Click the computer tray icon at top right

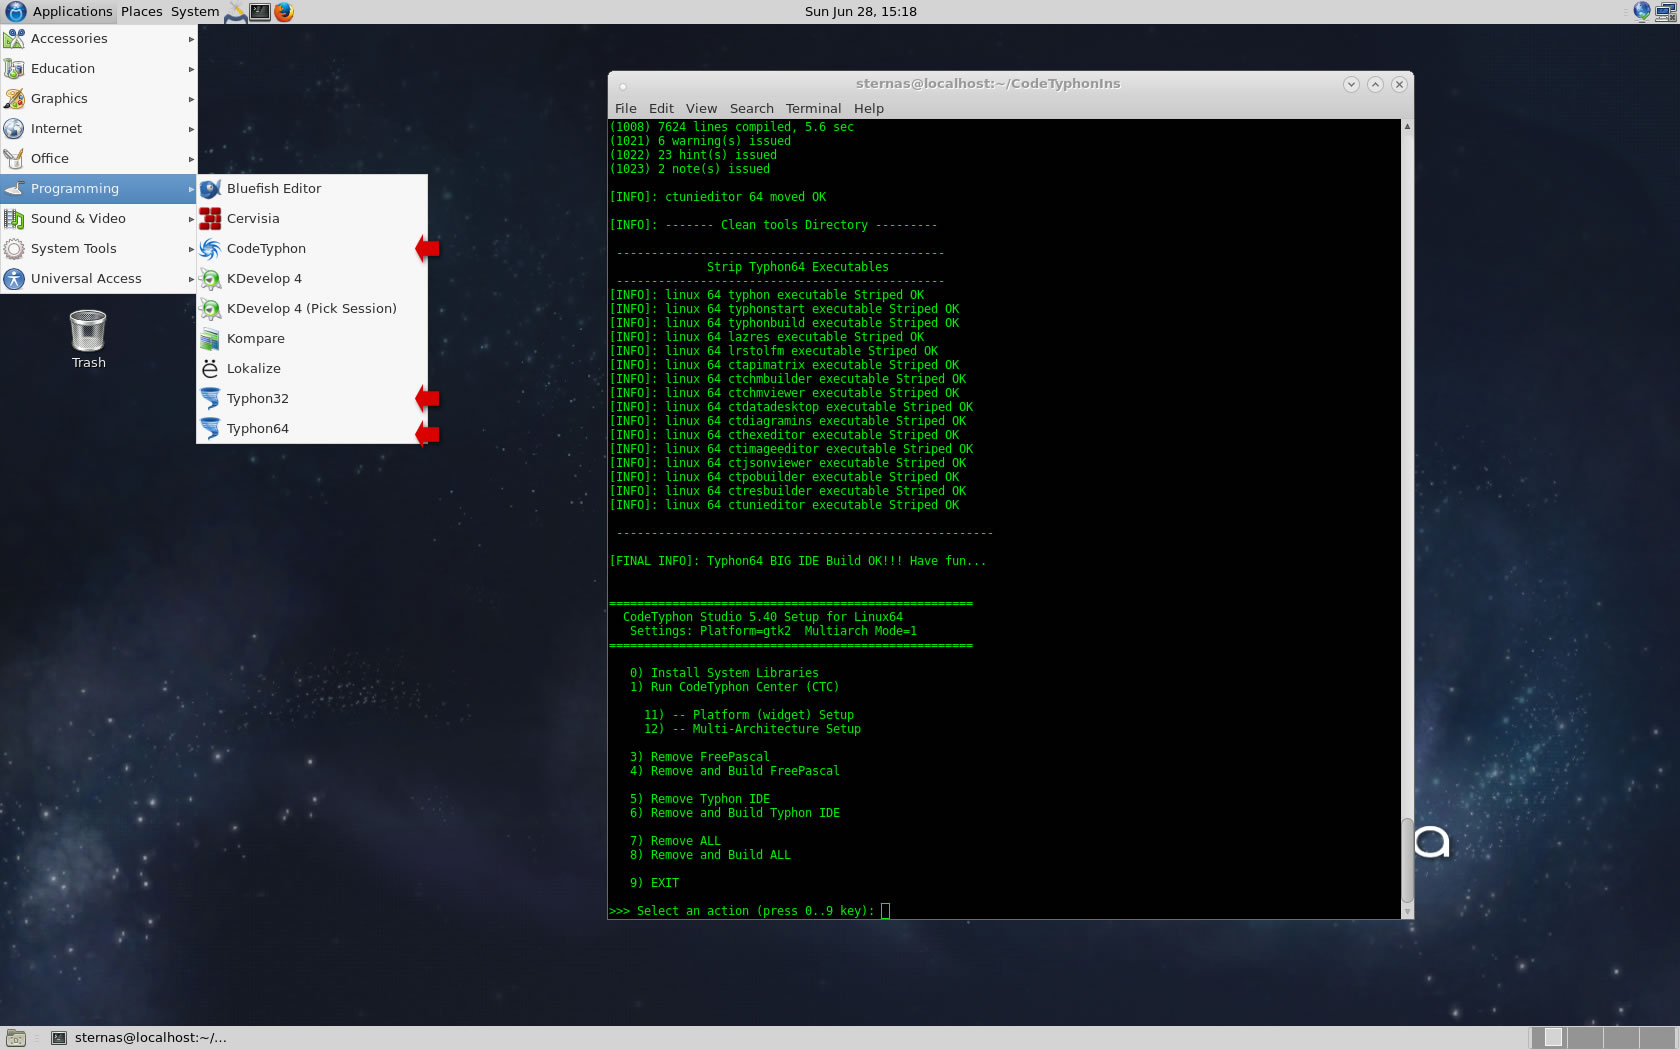click(1666, 12)
